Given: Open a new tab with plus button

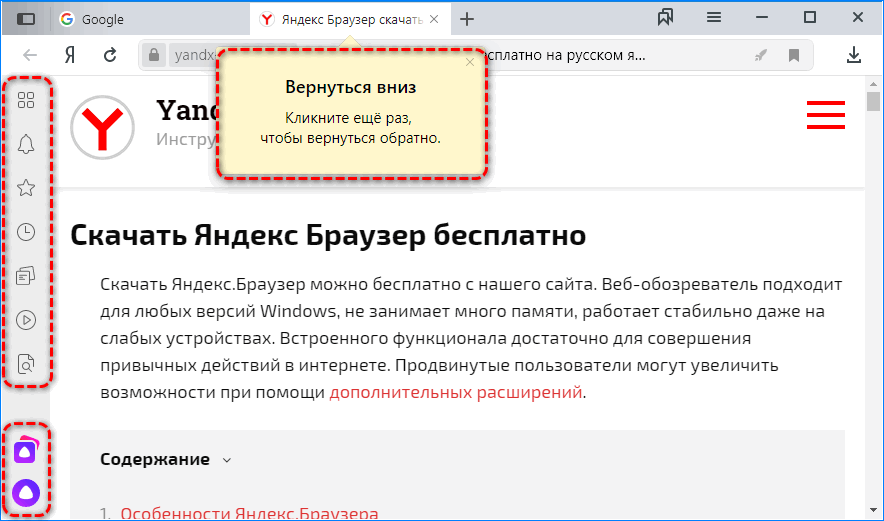Looking at the screenshot, I should coord(466,19).
